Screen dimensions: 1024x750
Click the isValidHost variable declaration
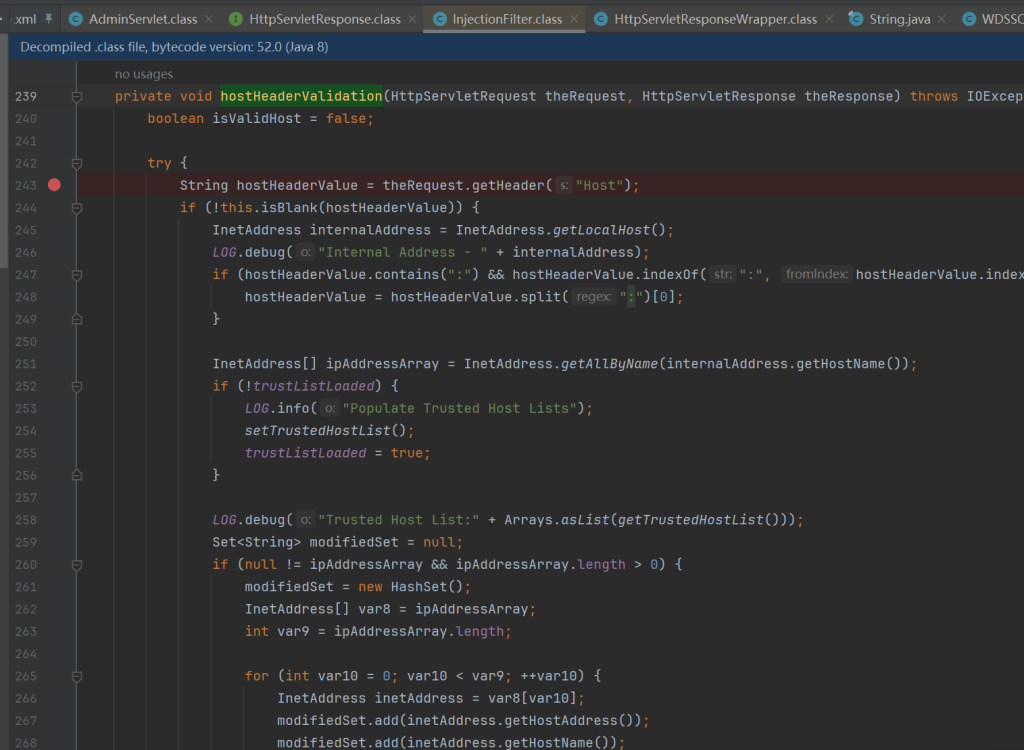[x=257, y=118]
